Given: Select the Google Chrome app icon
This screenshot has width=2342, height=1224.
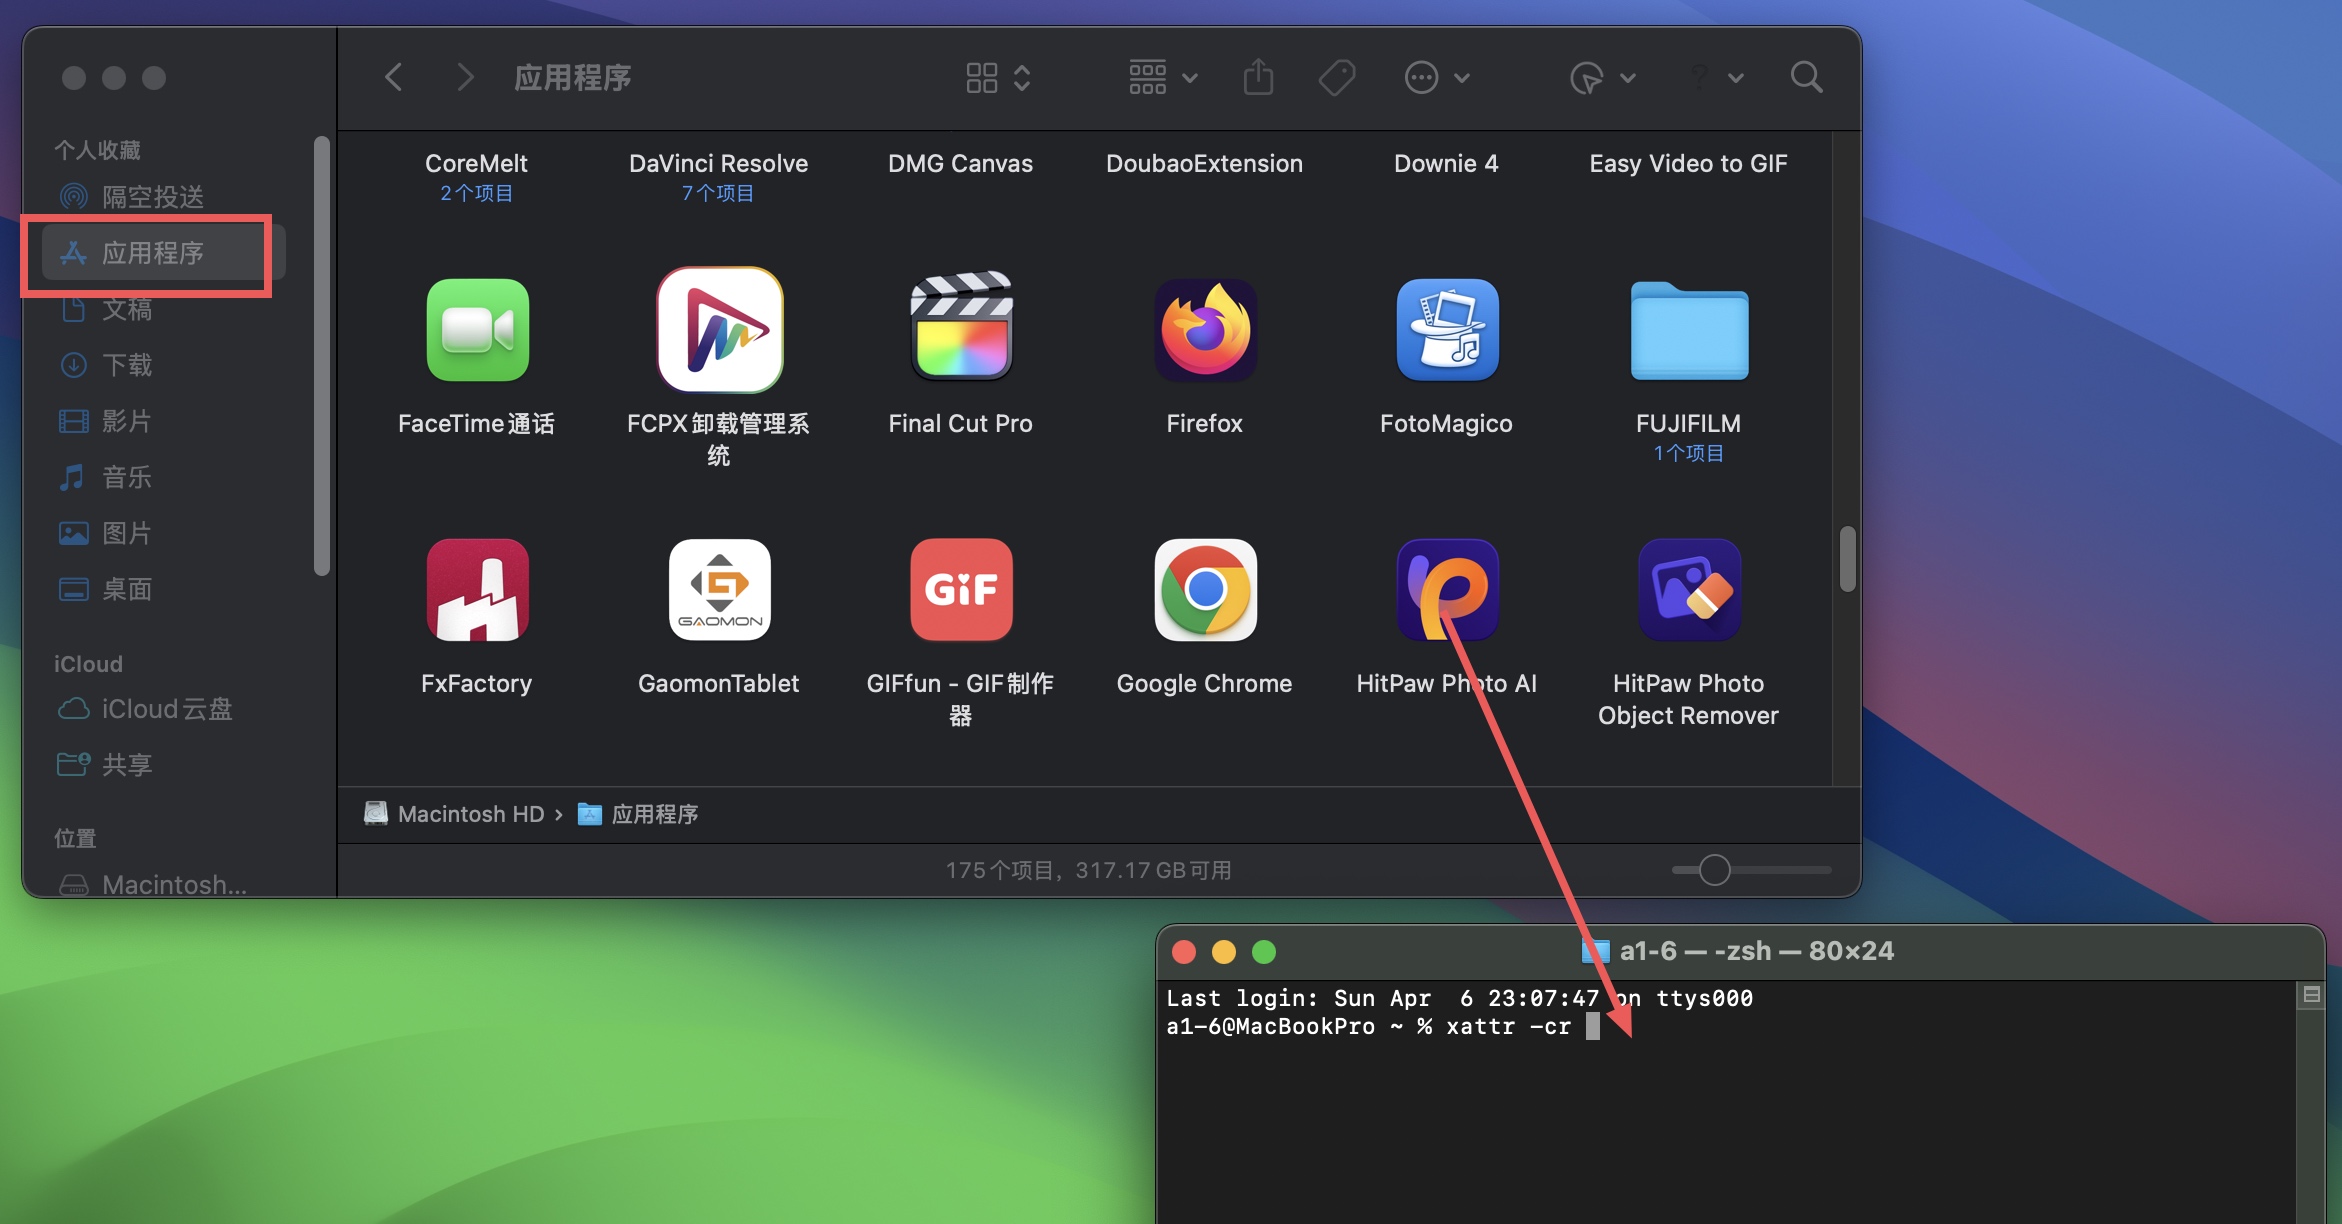Looking at the screenshot, I should (x=1205, y=590).
